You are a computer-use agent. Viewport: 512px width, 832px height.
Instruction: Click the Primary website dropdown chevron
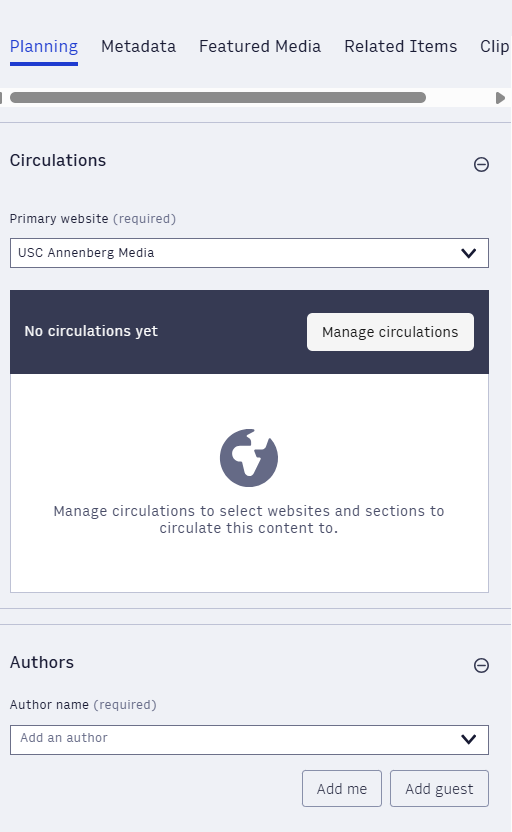point(468,253)
